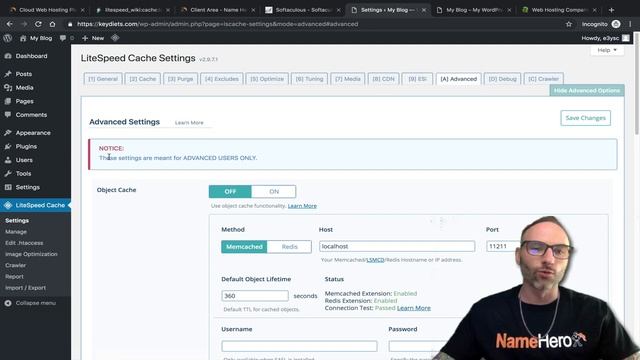This screenshot has height=360, width=640.
Task: Switch to the Excludes tab
Action: [x=222, y=79]
